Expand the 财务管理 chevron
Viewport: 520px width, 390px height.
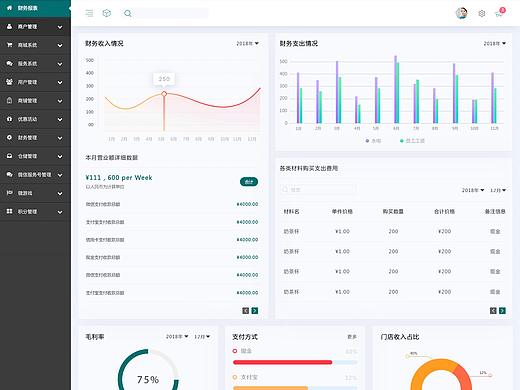point(60,138)
